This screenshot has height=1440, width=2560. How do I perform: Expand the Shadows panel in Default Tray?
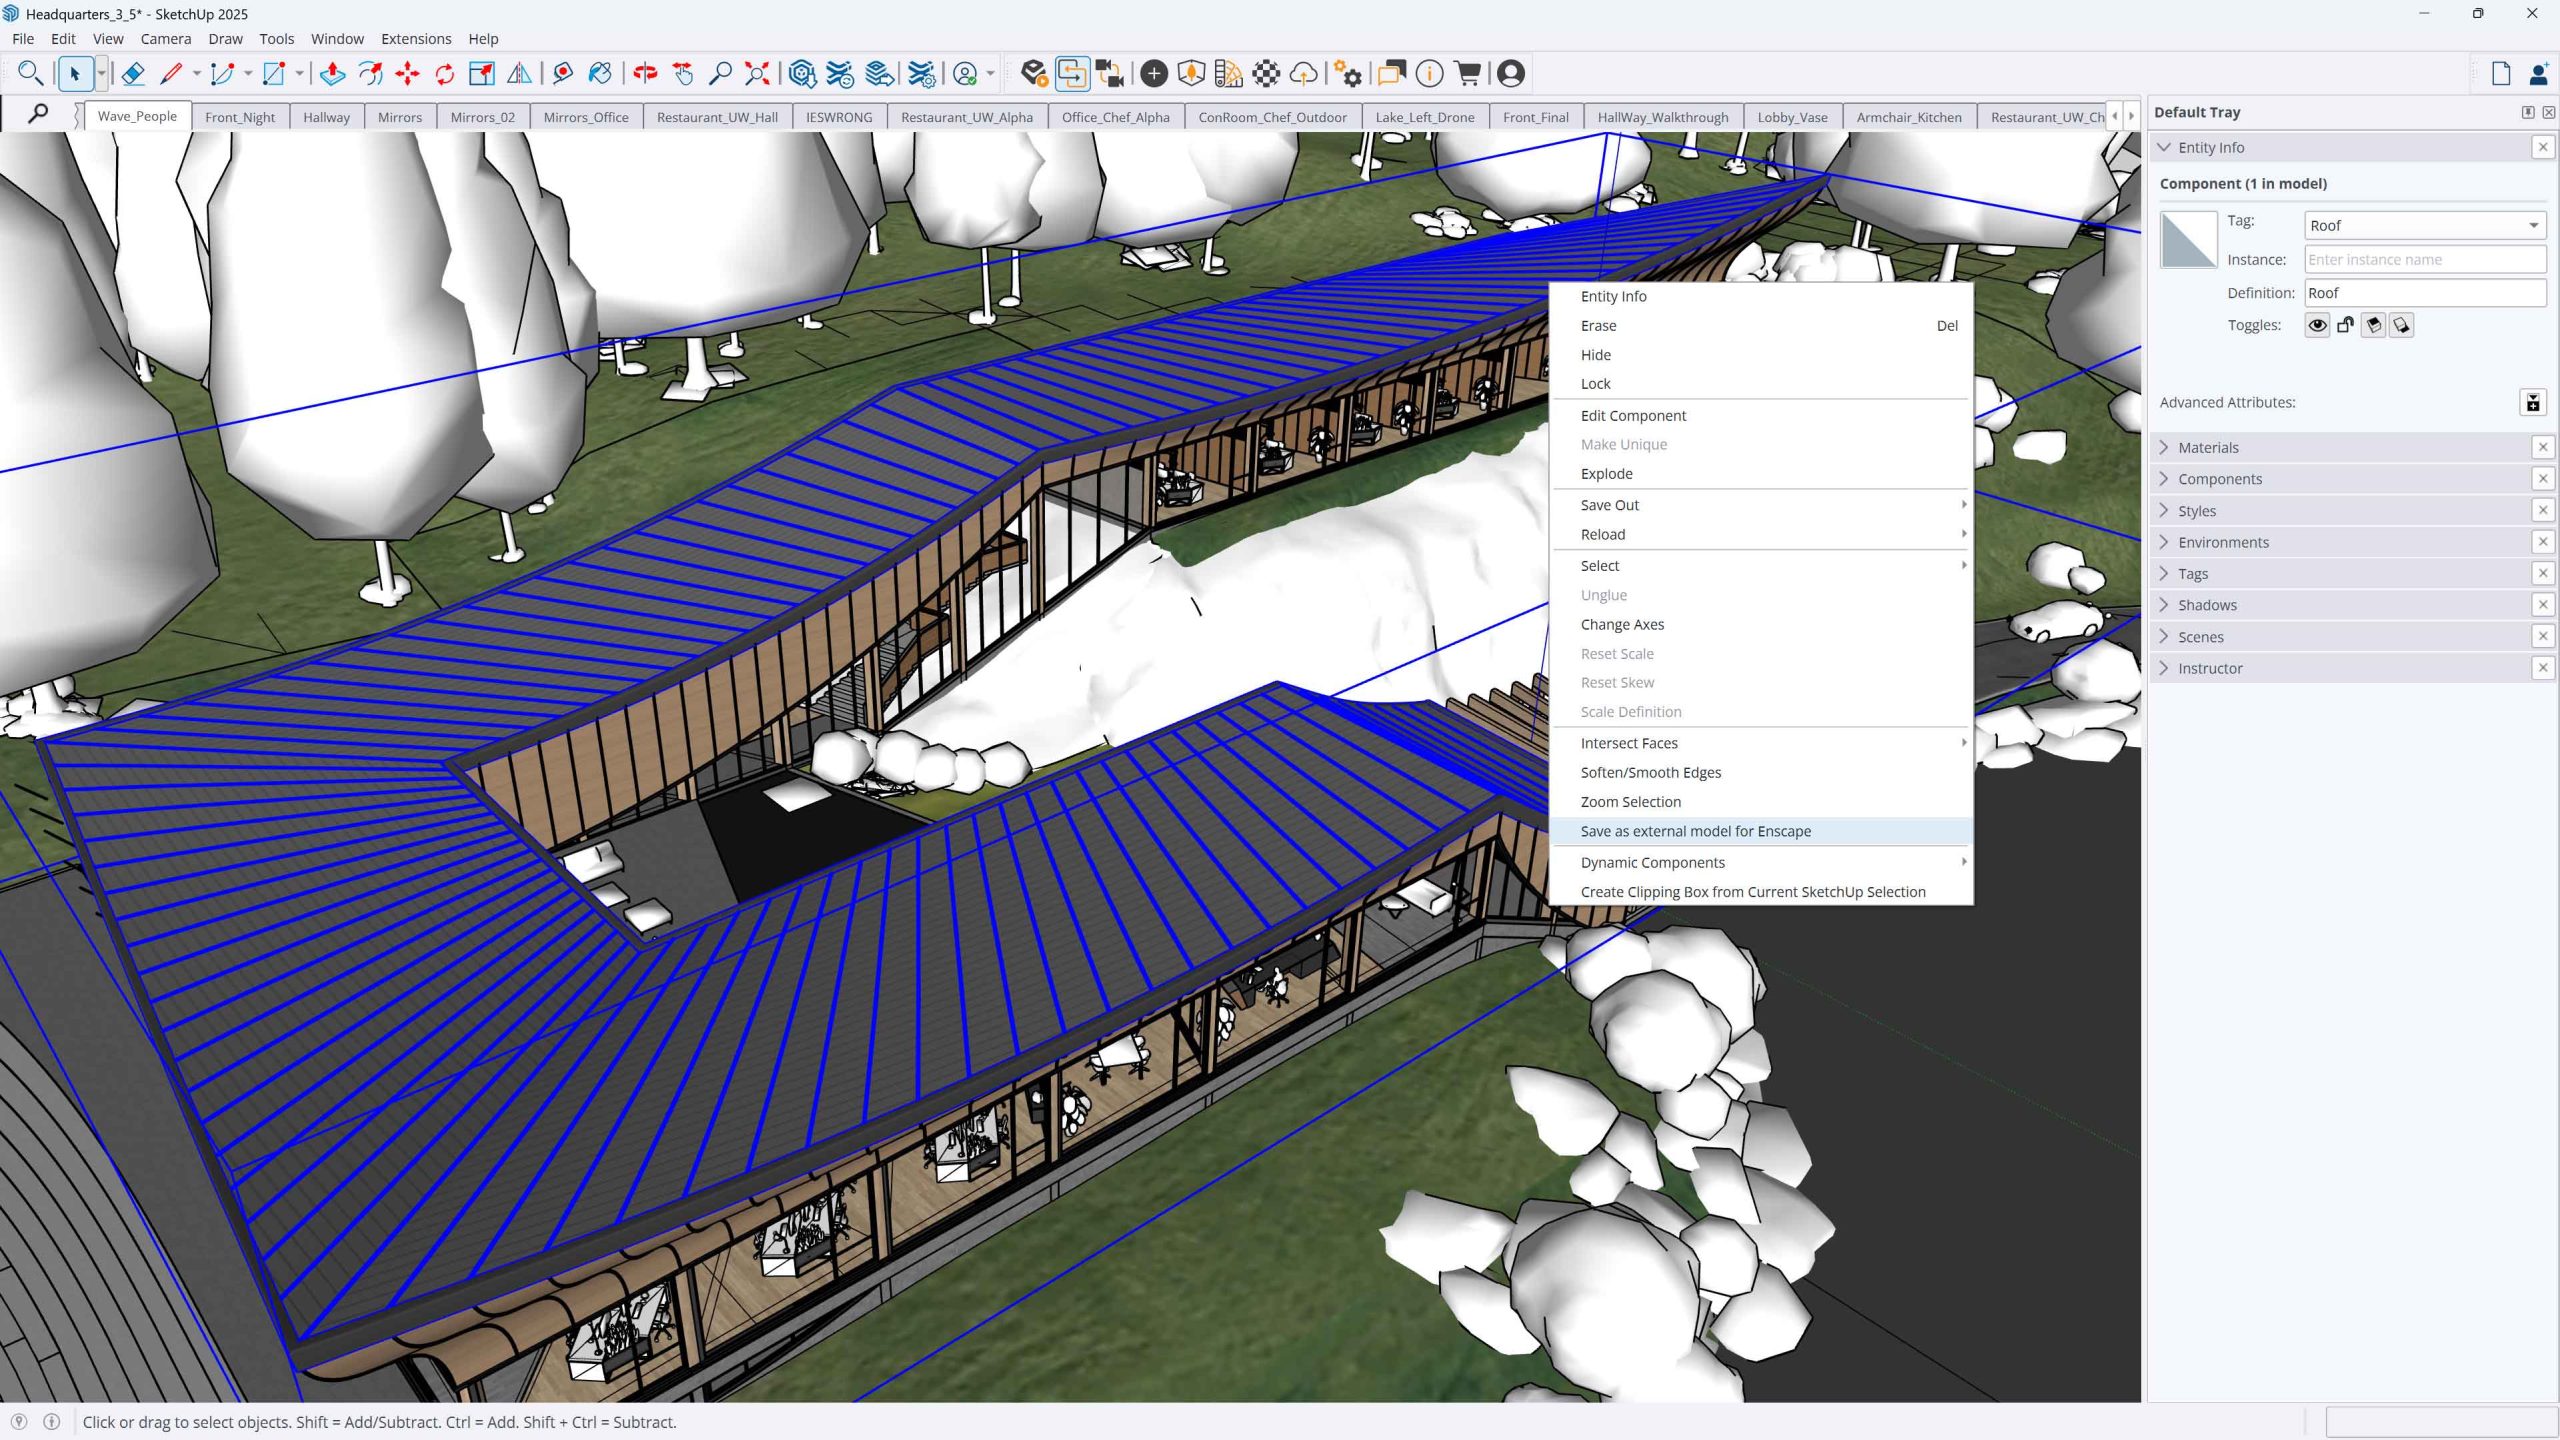coord(2207,604)
